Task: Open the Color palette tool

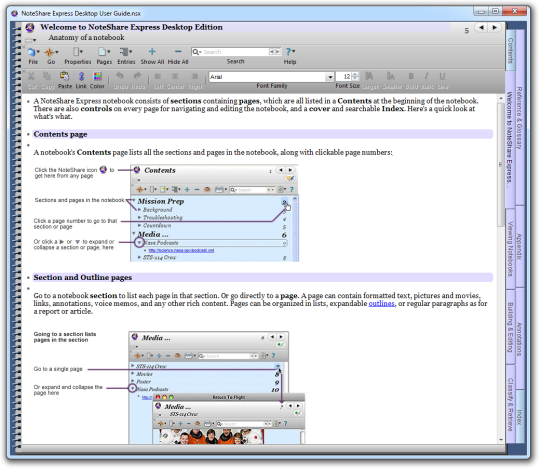Action: pos(97,76)
